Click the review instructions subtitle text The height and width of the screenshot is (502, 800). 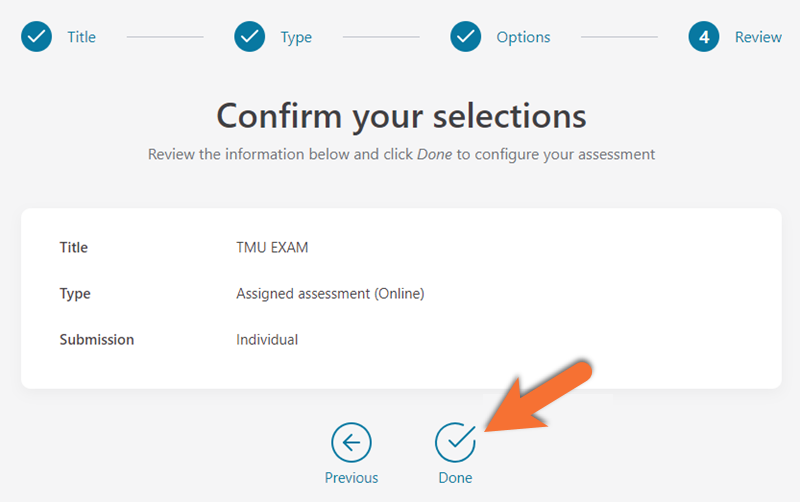tap(402, 155)
